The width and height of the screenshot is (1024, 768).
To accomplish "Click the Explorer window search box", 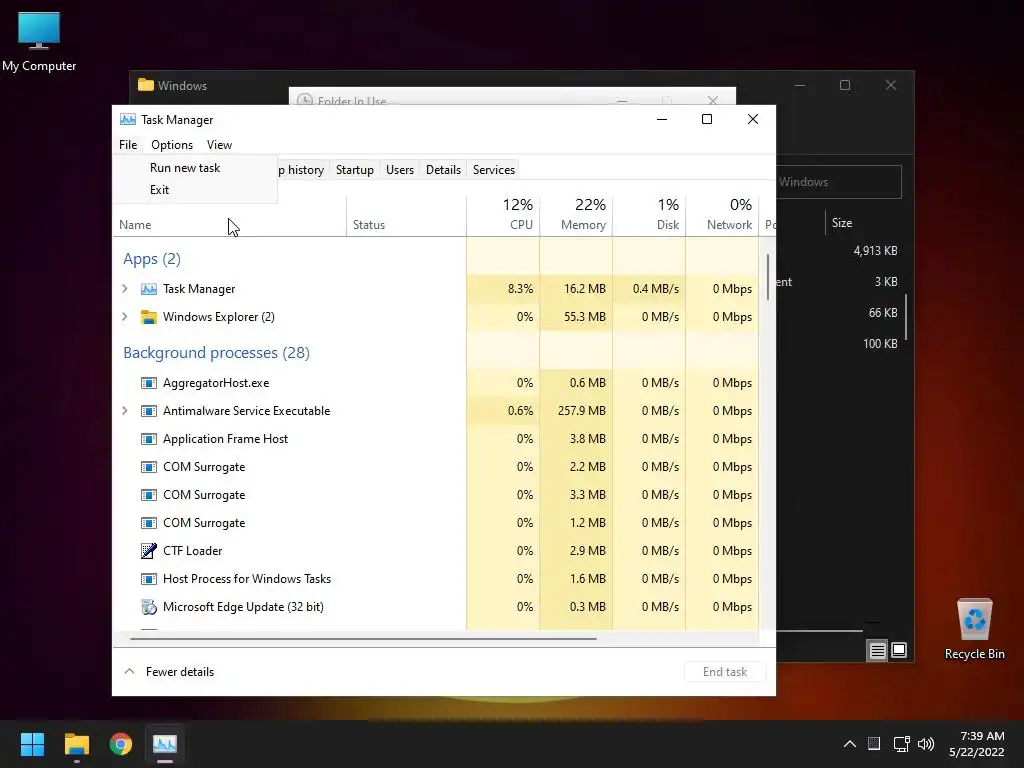I will point(839,182).
